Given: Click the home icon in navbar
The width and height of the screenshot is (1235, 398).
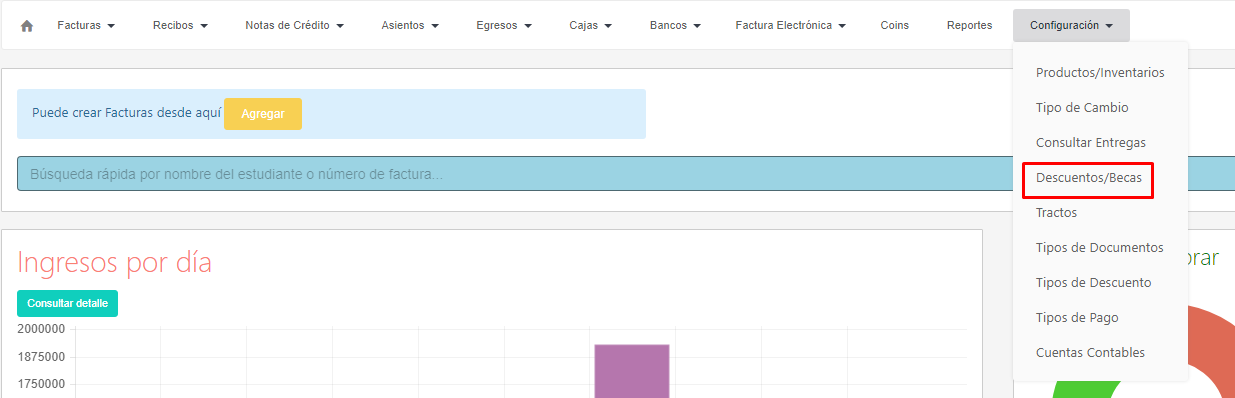Looking at the screenshot, I should pyautogui.click(x=27, y=26).
